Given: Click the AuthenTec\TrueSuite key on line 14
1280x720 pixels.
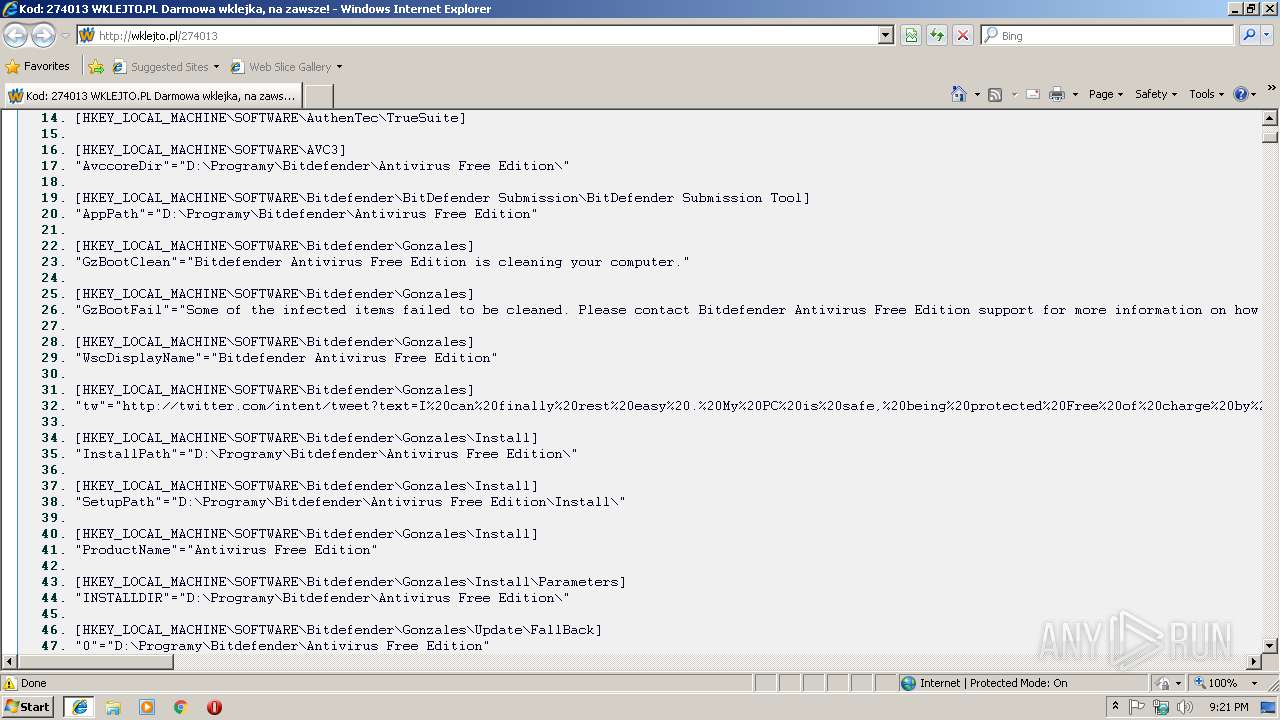Looking at the screenshot, I should pos(270,118).
